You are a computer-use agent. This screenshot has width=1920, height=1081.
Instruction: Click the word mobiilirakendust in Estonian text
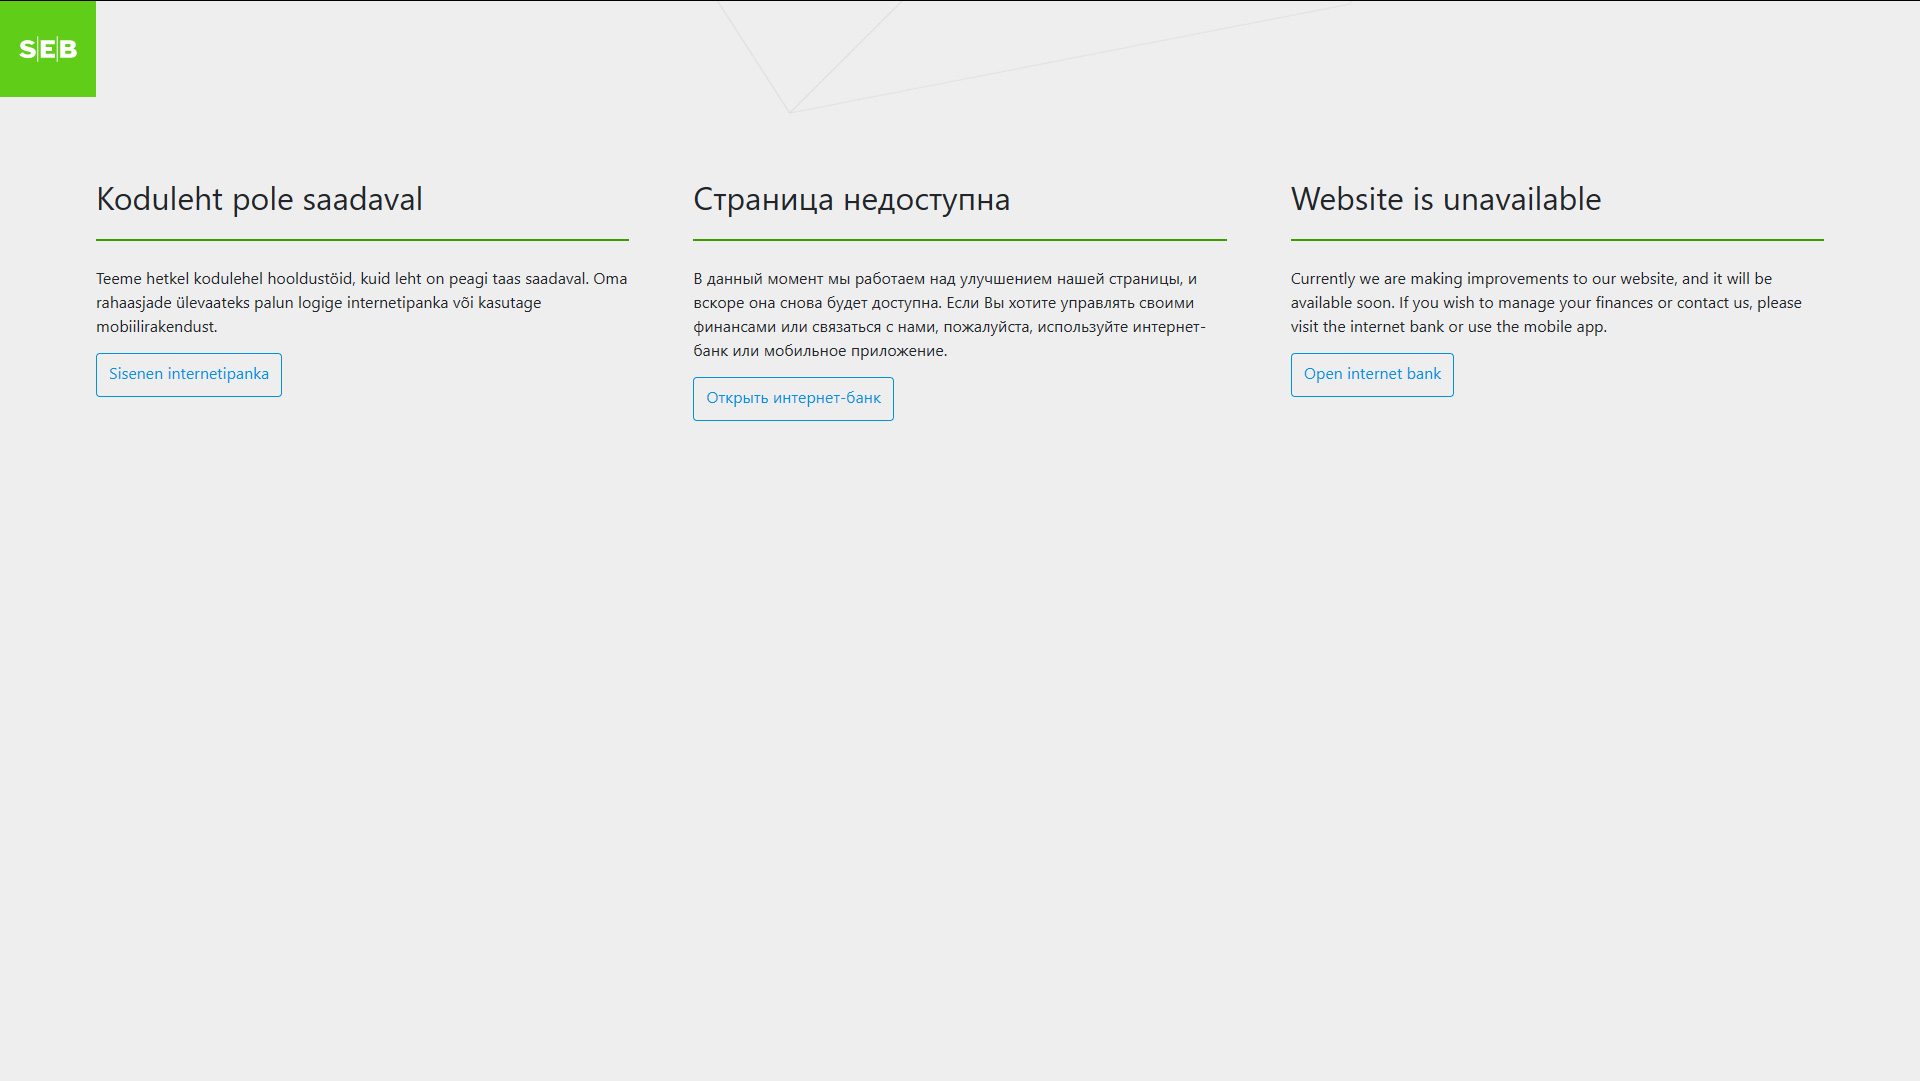pyautogui.click(x=155, y=327)
